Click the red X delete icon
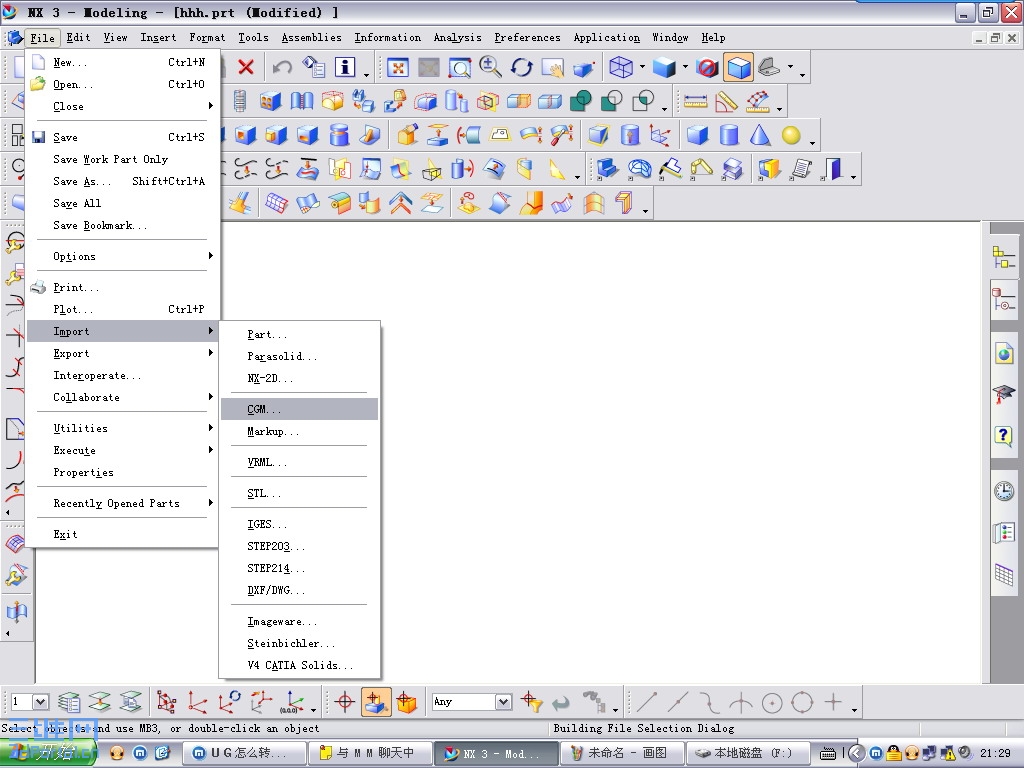Viewport: 1024px width, 768px height. 246,67
